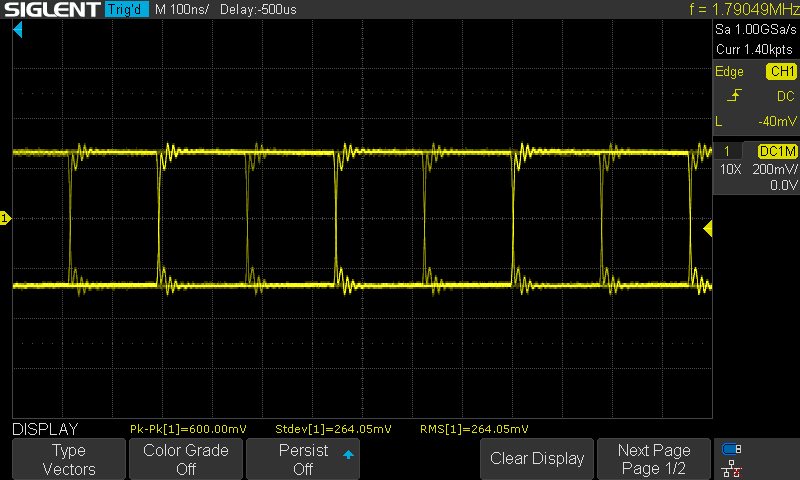Click the rising edge trigger slope icon
This screenshot has width=800, height=480.
(x=736, y=96)
